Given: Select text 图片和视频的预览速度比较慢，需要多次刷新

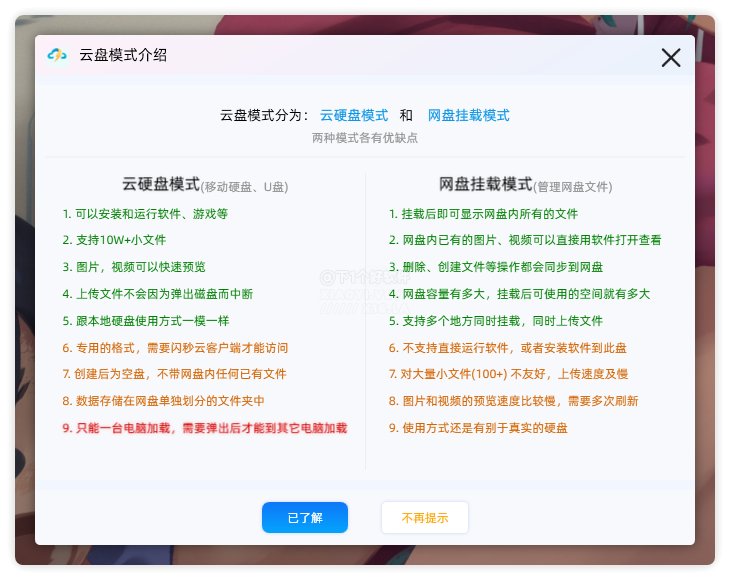Looking at the screenshot, I should (520, 401).
